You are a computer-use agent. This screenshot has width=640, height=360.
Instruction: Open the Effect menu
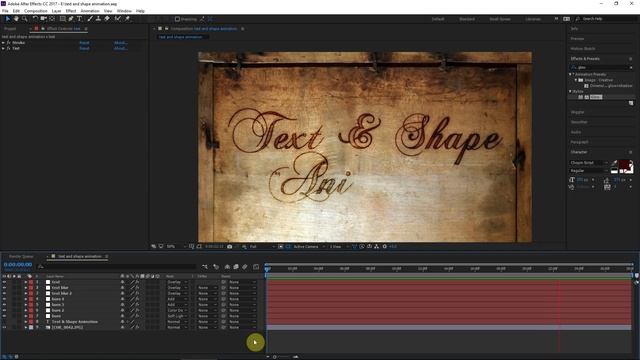coord(71,11)
